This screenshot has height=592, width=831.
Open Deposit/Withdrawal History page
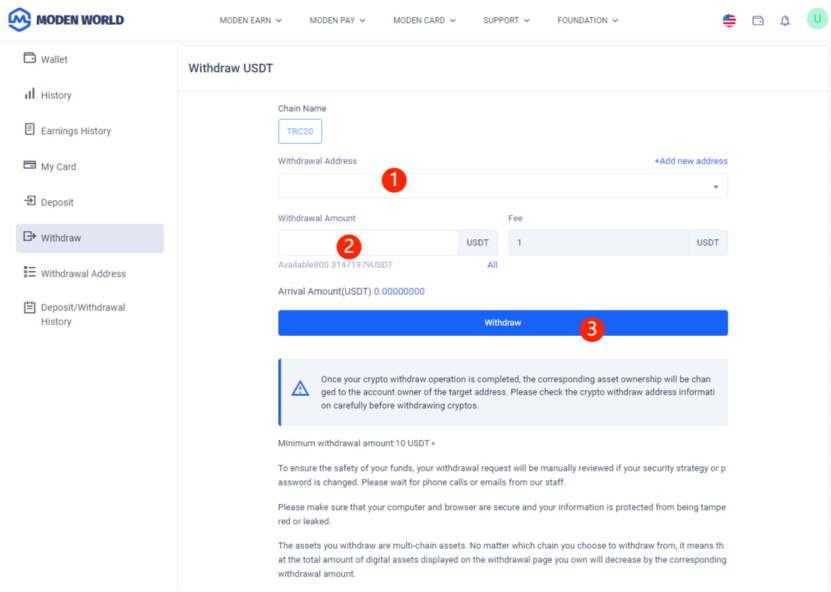tap(83, 314)
